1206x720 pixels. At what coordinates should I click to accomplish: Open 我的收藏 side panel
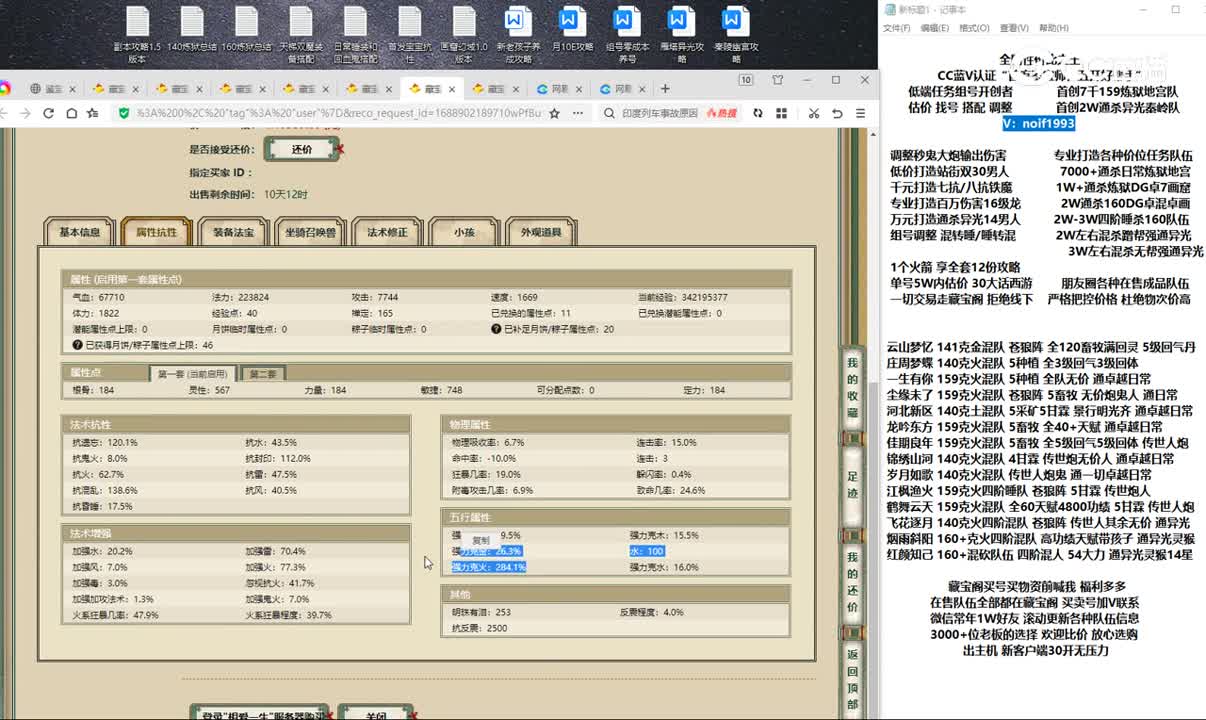pos(853,388)
